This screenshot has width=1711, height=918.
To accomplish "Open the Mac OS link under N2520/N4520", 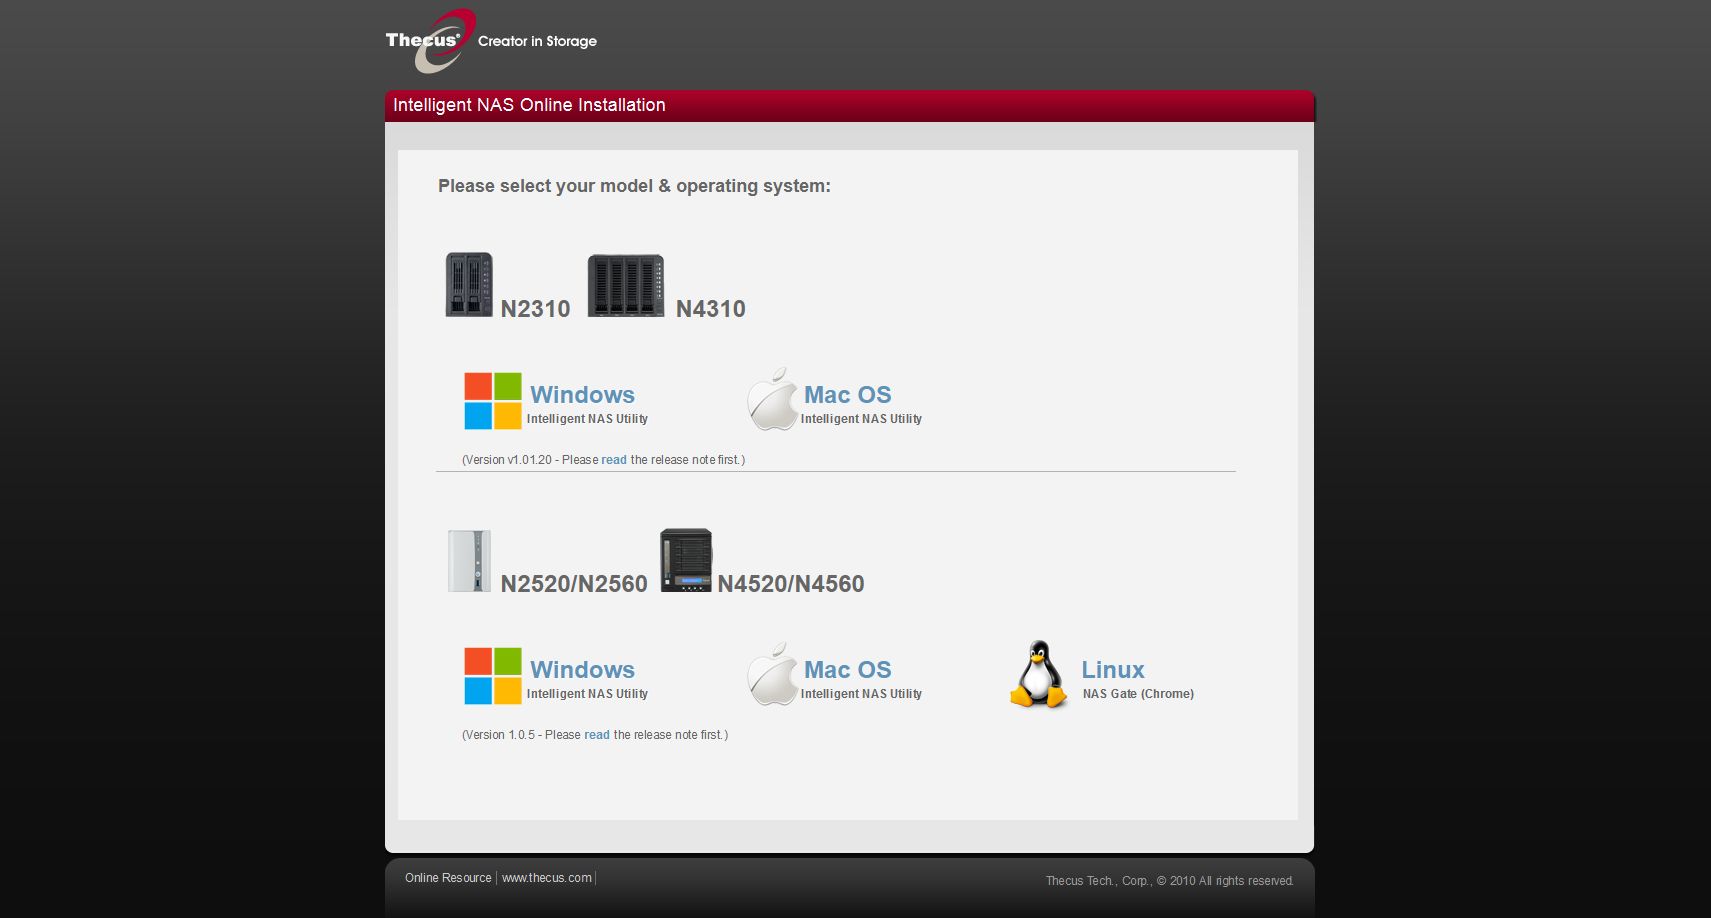I will (848, 670).
